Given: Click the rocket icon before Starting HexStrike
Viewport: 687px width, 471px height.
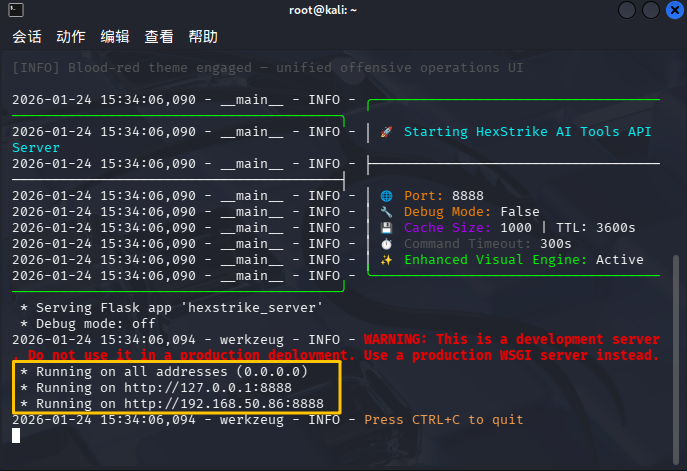Looking at the screenshot, I should [386, 132].
